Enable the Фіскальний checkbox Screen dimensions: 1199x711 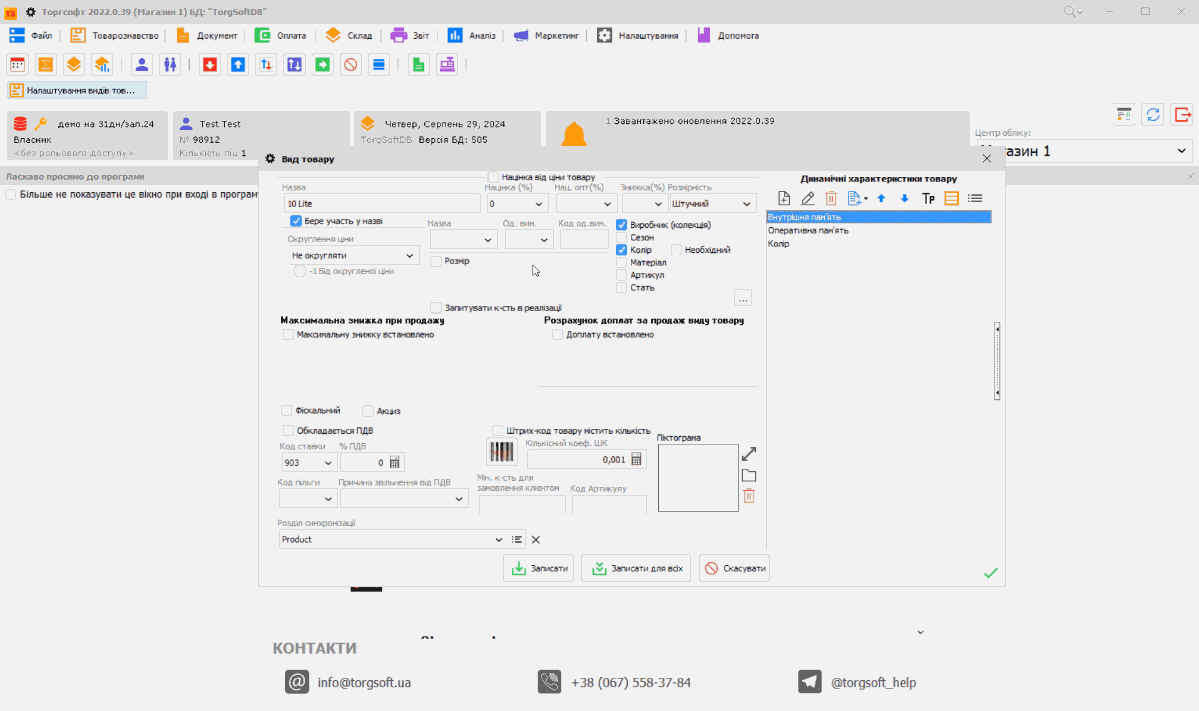click(x=287, y=410)
